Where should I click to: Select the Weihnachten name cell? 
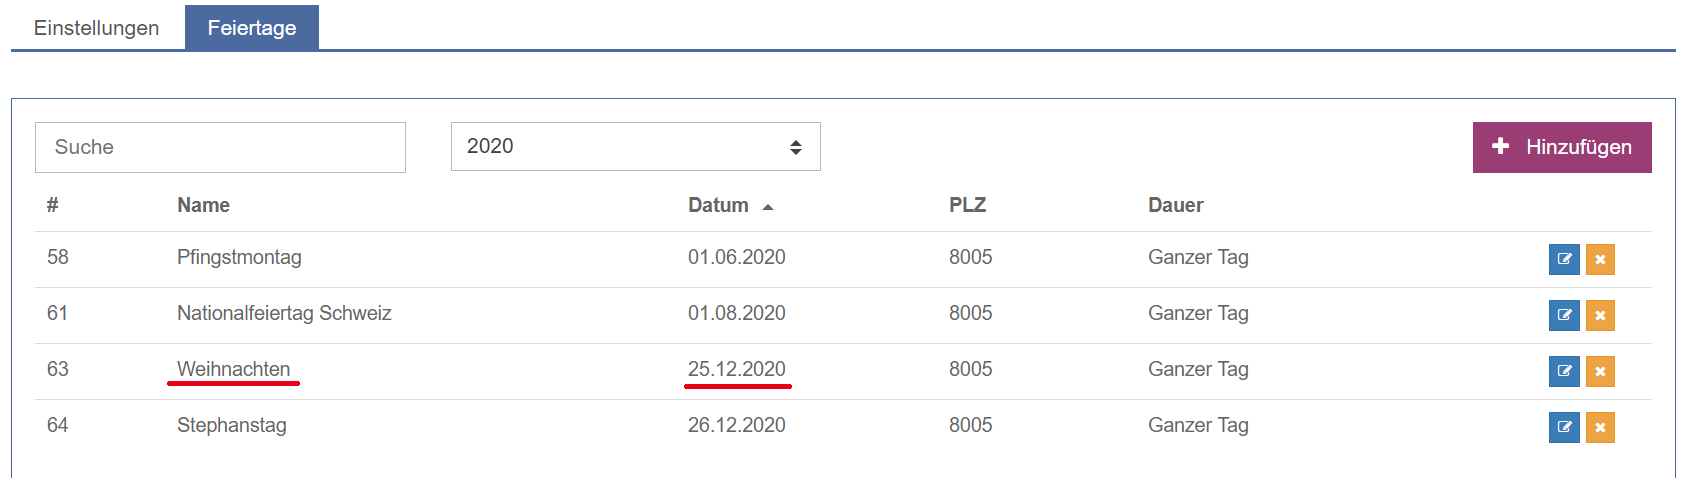click(234, 369)
